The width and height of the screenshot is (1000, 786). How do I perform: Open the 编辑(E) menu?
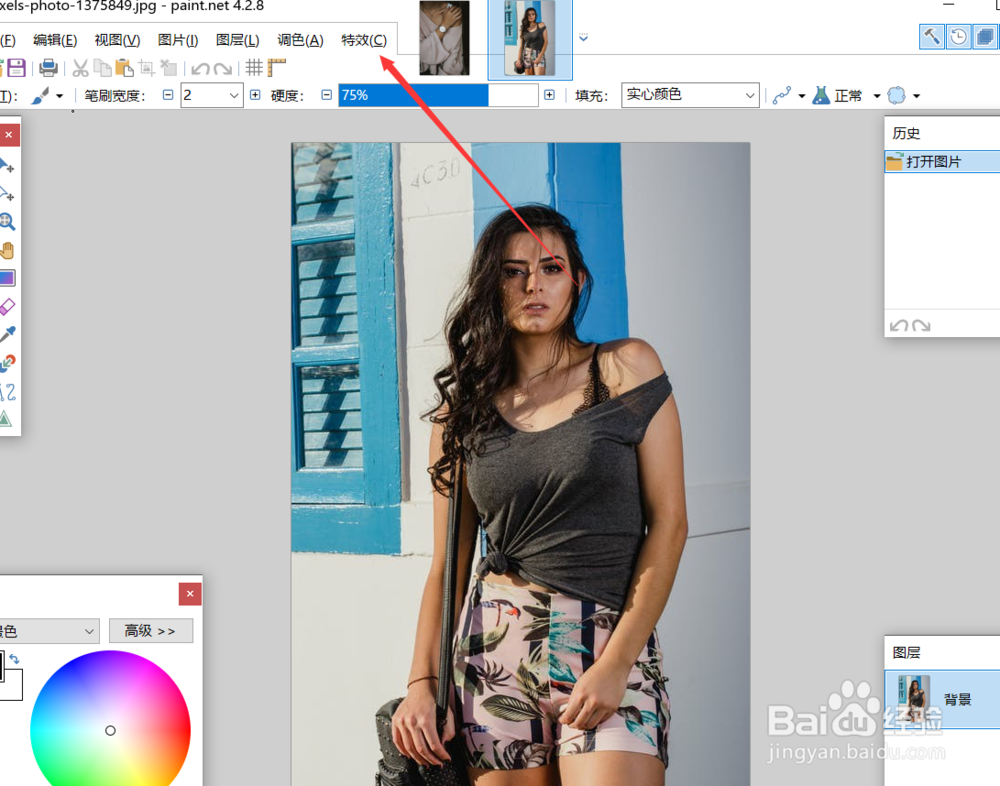point(55,40)
